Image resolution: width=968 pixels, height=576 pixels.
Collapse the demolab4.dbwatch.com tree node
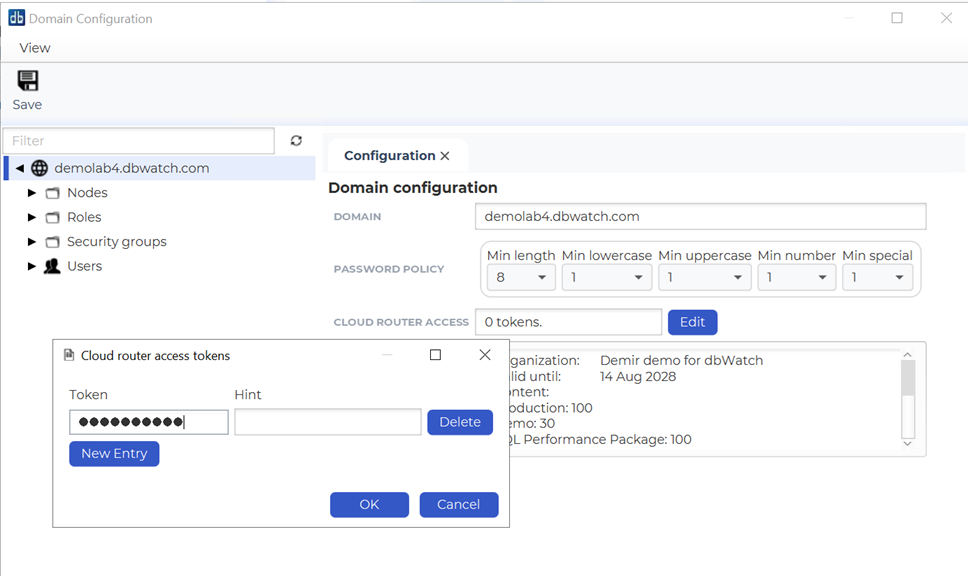pos(19,168)
